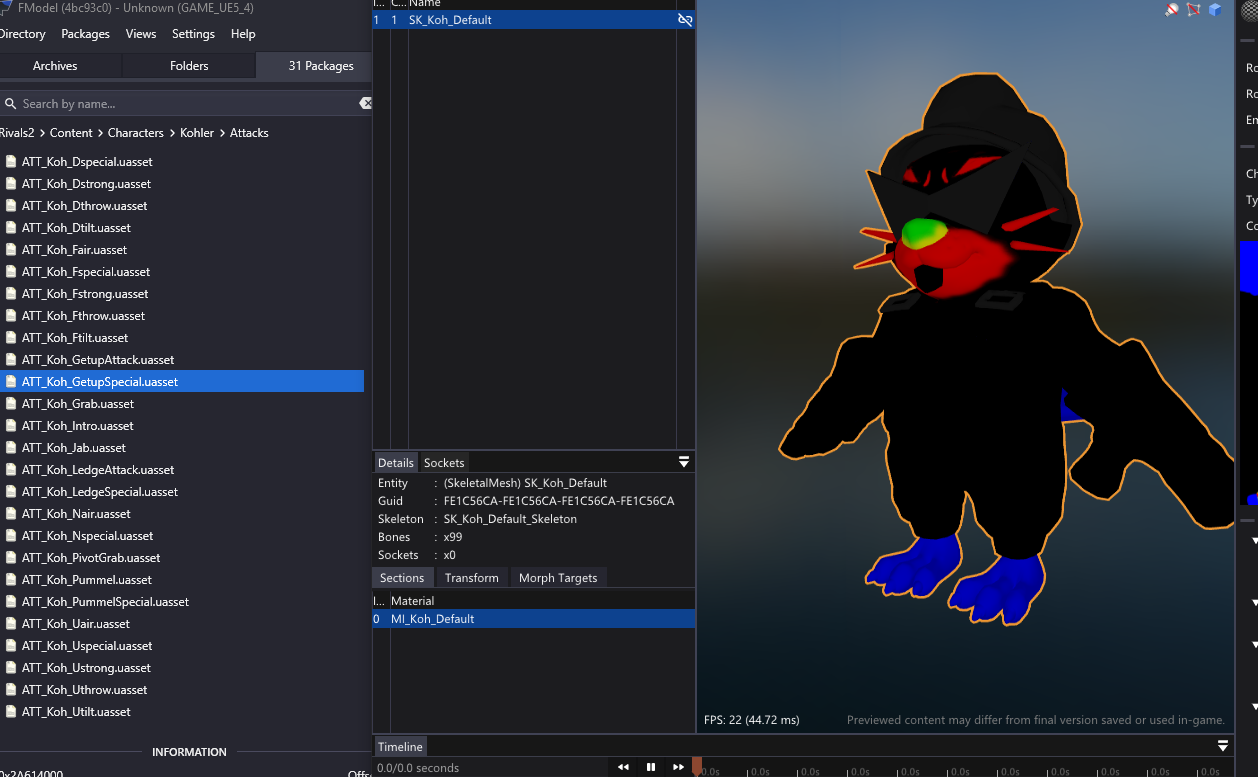Image resolution: width=1258 pixels, height=777 pixels.
Task: Toggle the lights icon in the viewport
Action: [1172, 10]
